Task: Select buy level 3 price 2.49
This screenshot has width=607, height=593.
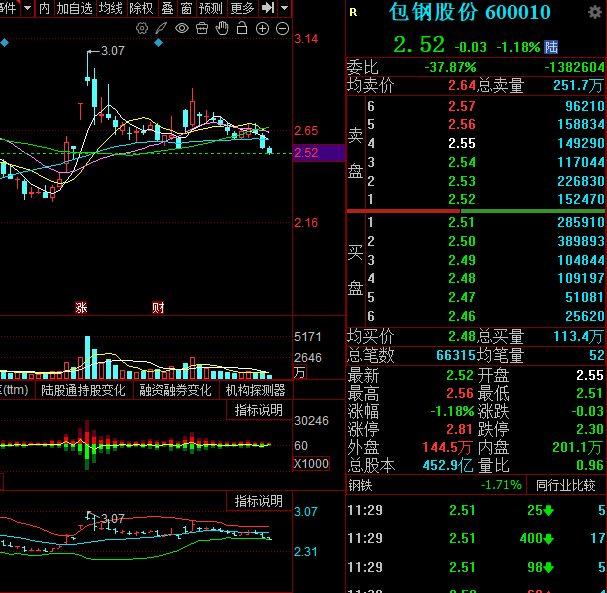Action: pyautogui.click(x=461, y=260)
